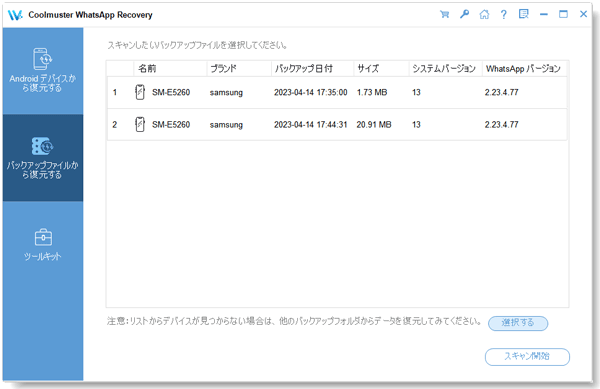Click the backup file recovery icon
This screenshot has height=389, width=600.
coord(42,146)
